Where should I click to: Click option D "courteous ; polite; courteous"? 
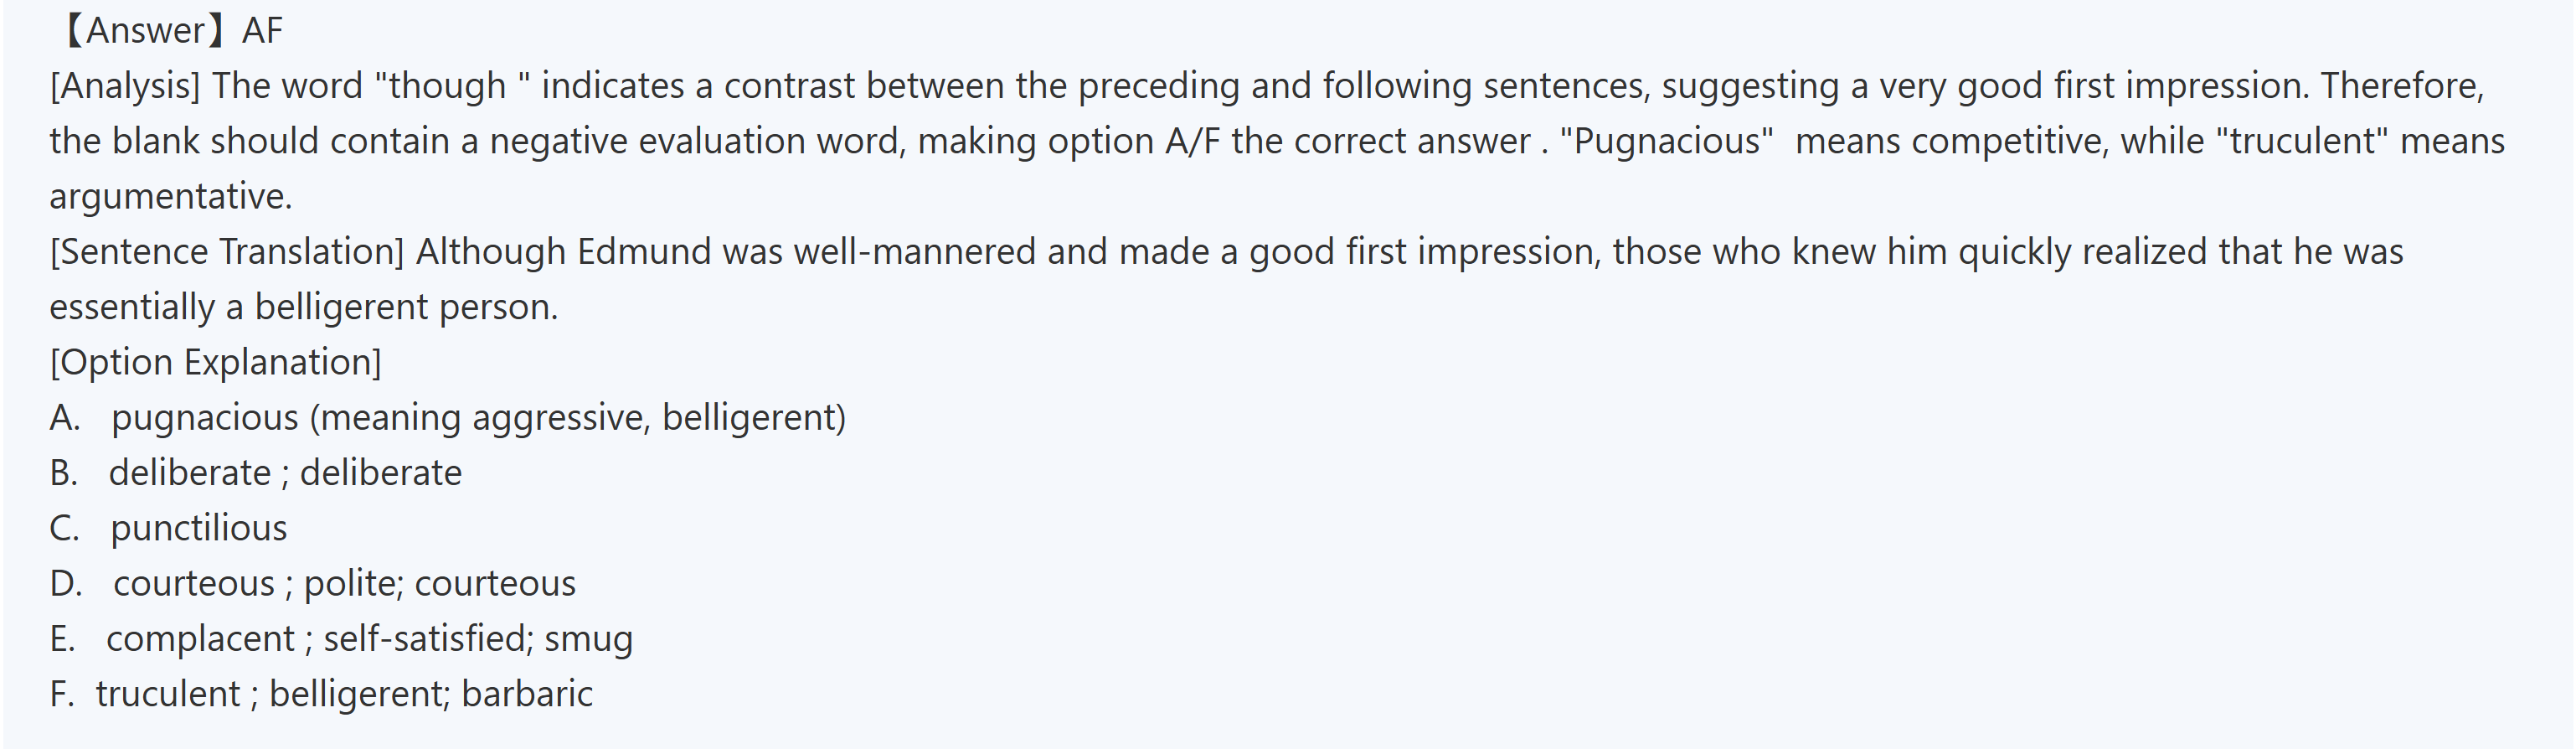tap(344, 583)
